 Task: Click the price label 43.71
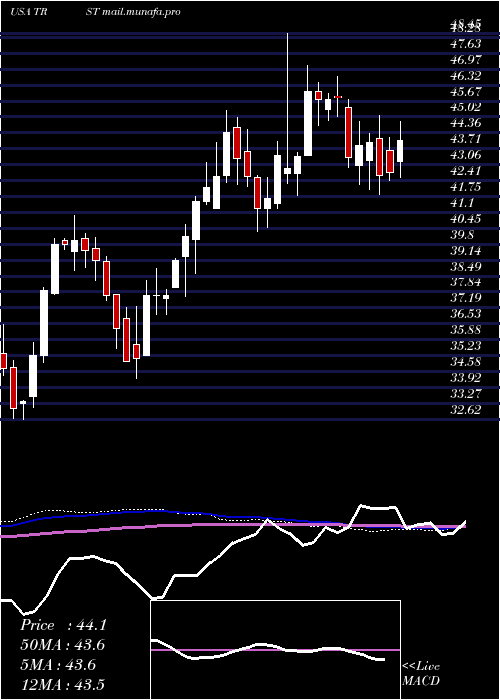[466, 139]
